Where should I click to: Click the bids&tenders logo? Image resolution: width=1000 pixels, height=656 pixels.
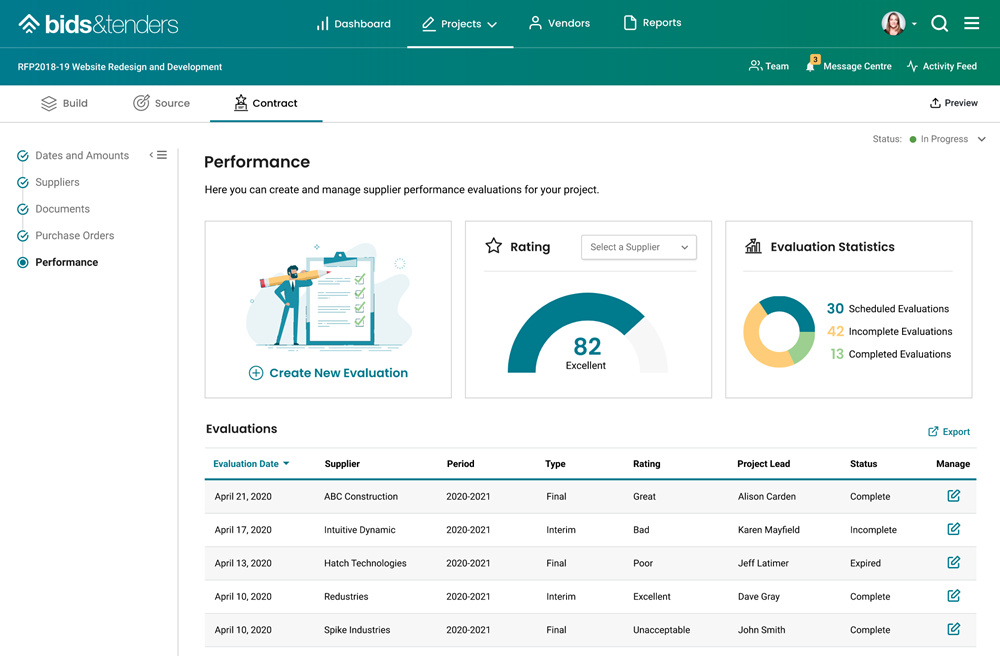point(98,24)
